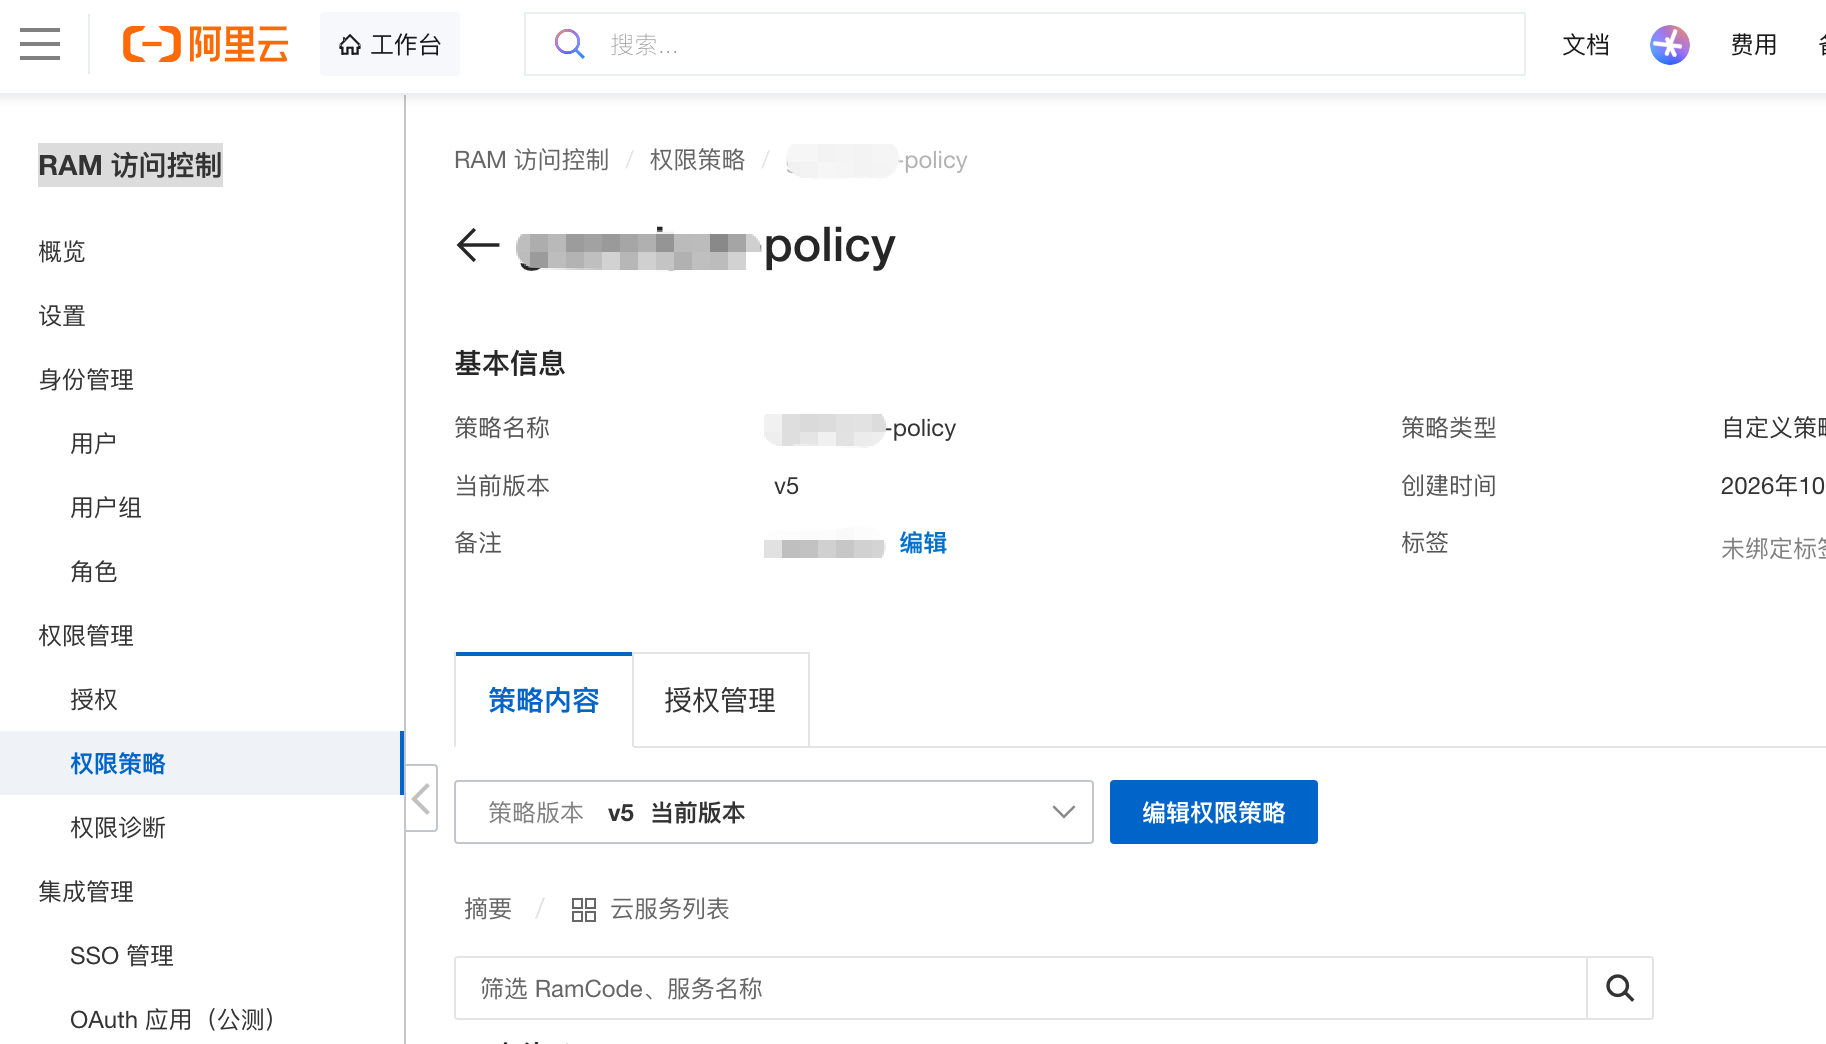Focus the 筛选 RamCode、服务名称 filter field
1826x1044 pixels.
coord(1020,988)
